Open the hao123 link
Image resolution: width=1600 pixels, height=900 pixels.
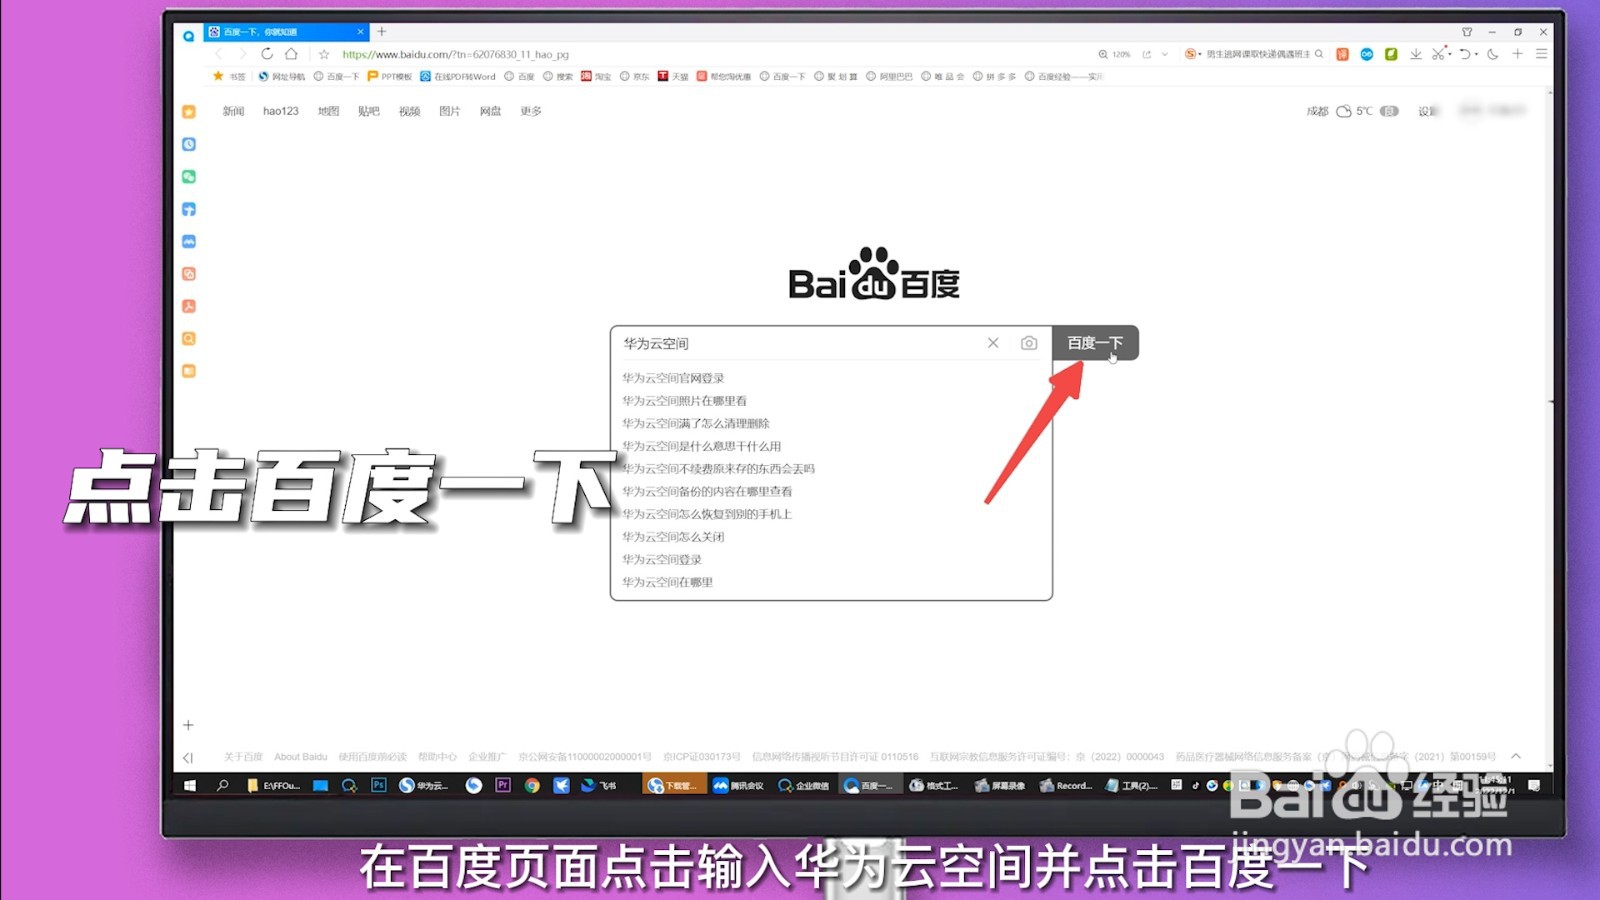click(281, 111)
